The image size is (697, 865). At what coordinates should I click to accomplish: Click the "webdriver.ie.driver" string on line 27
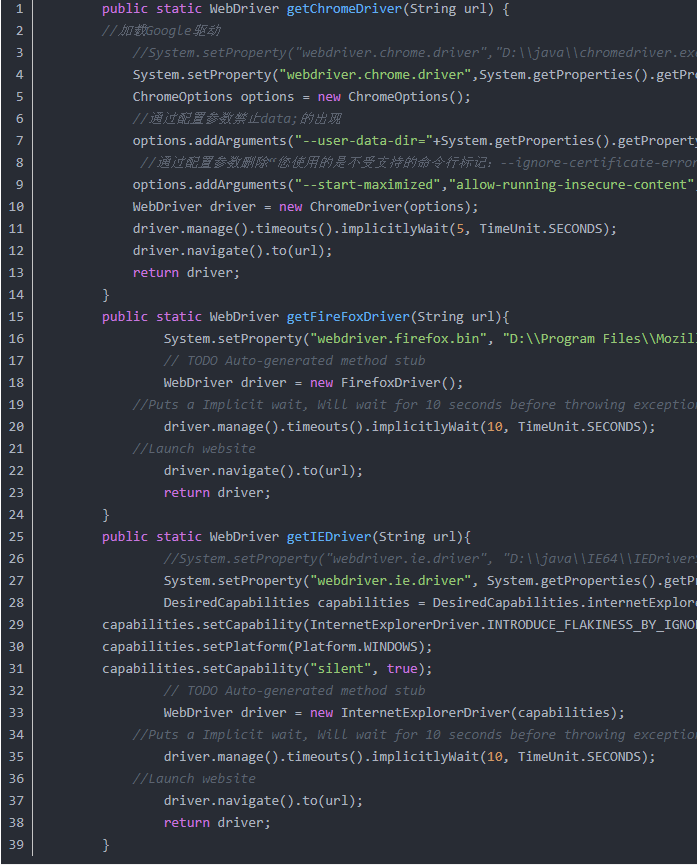coord(391,580)
